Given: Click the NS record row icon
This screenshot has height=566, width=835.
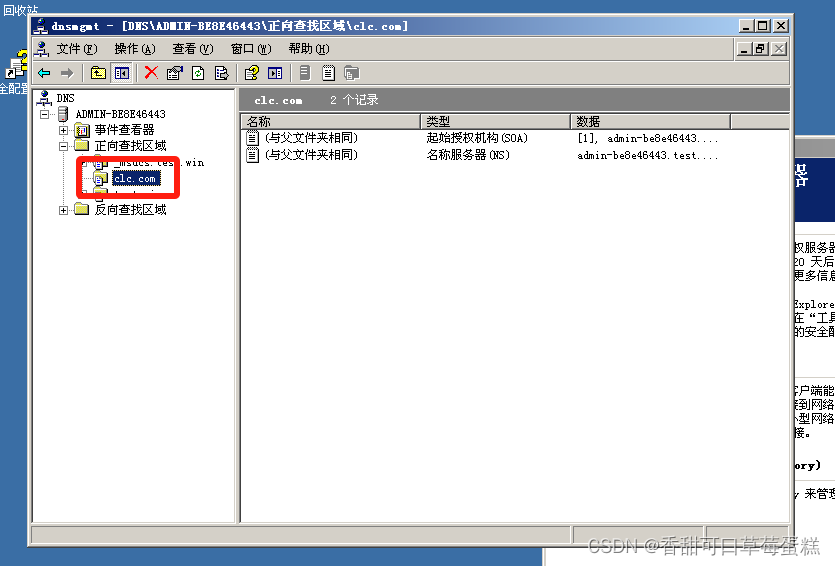Looking at the screenshot, I should pos(252,155).
